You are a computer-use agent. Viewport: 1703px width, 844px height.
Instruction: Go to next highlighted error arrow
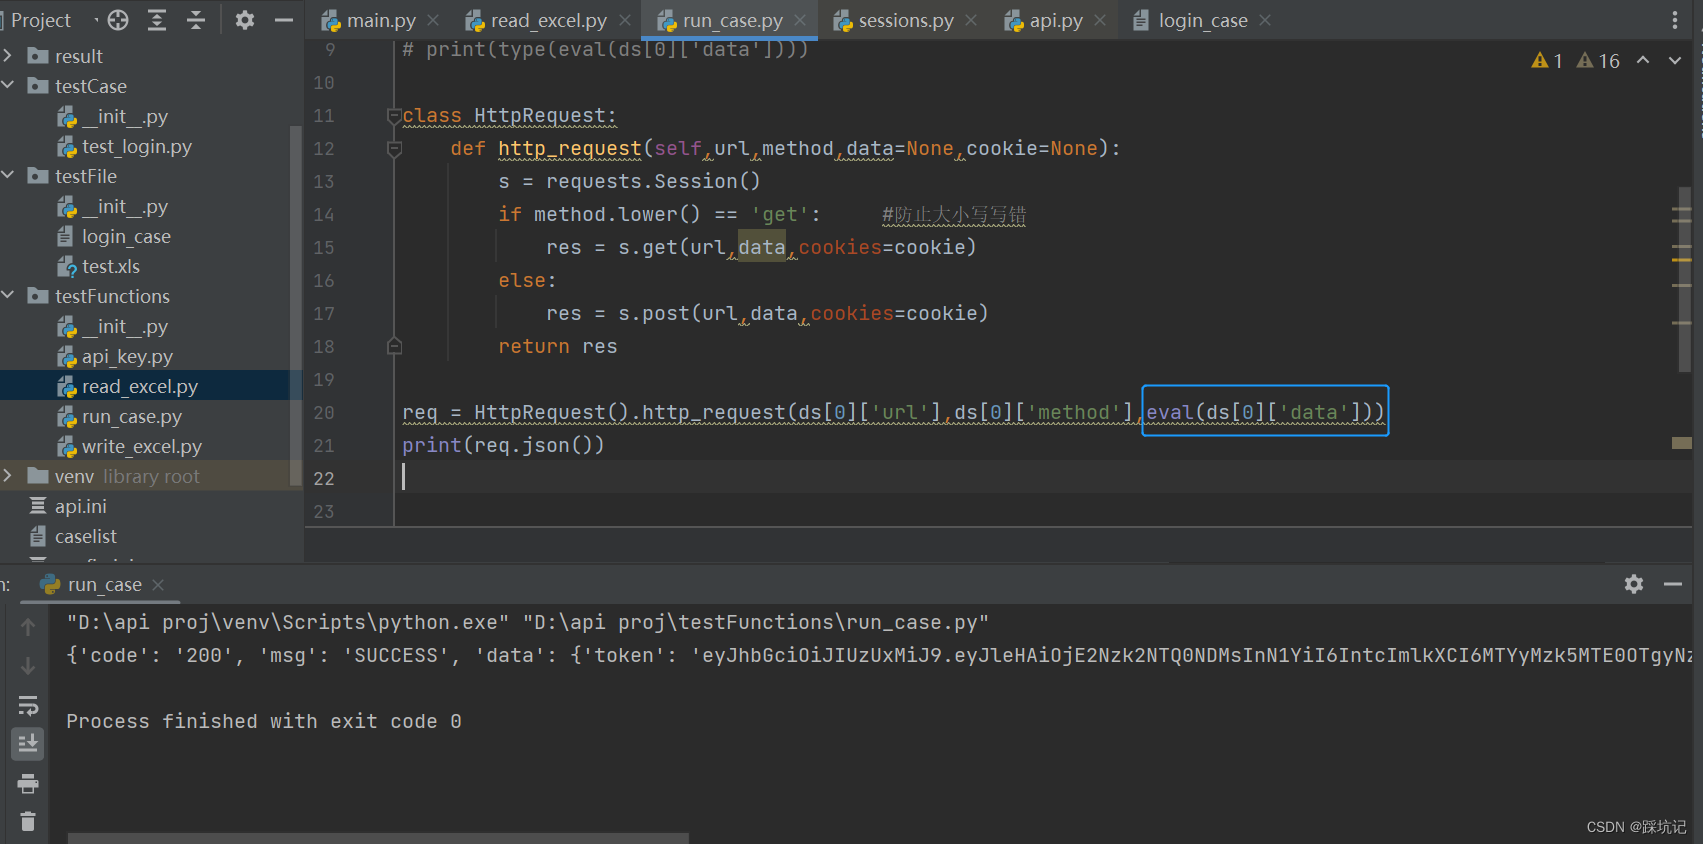pyautogui.click(x=1675, y=61)
